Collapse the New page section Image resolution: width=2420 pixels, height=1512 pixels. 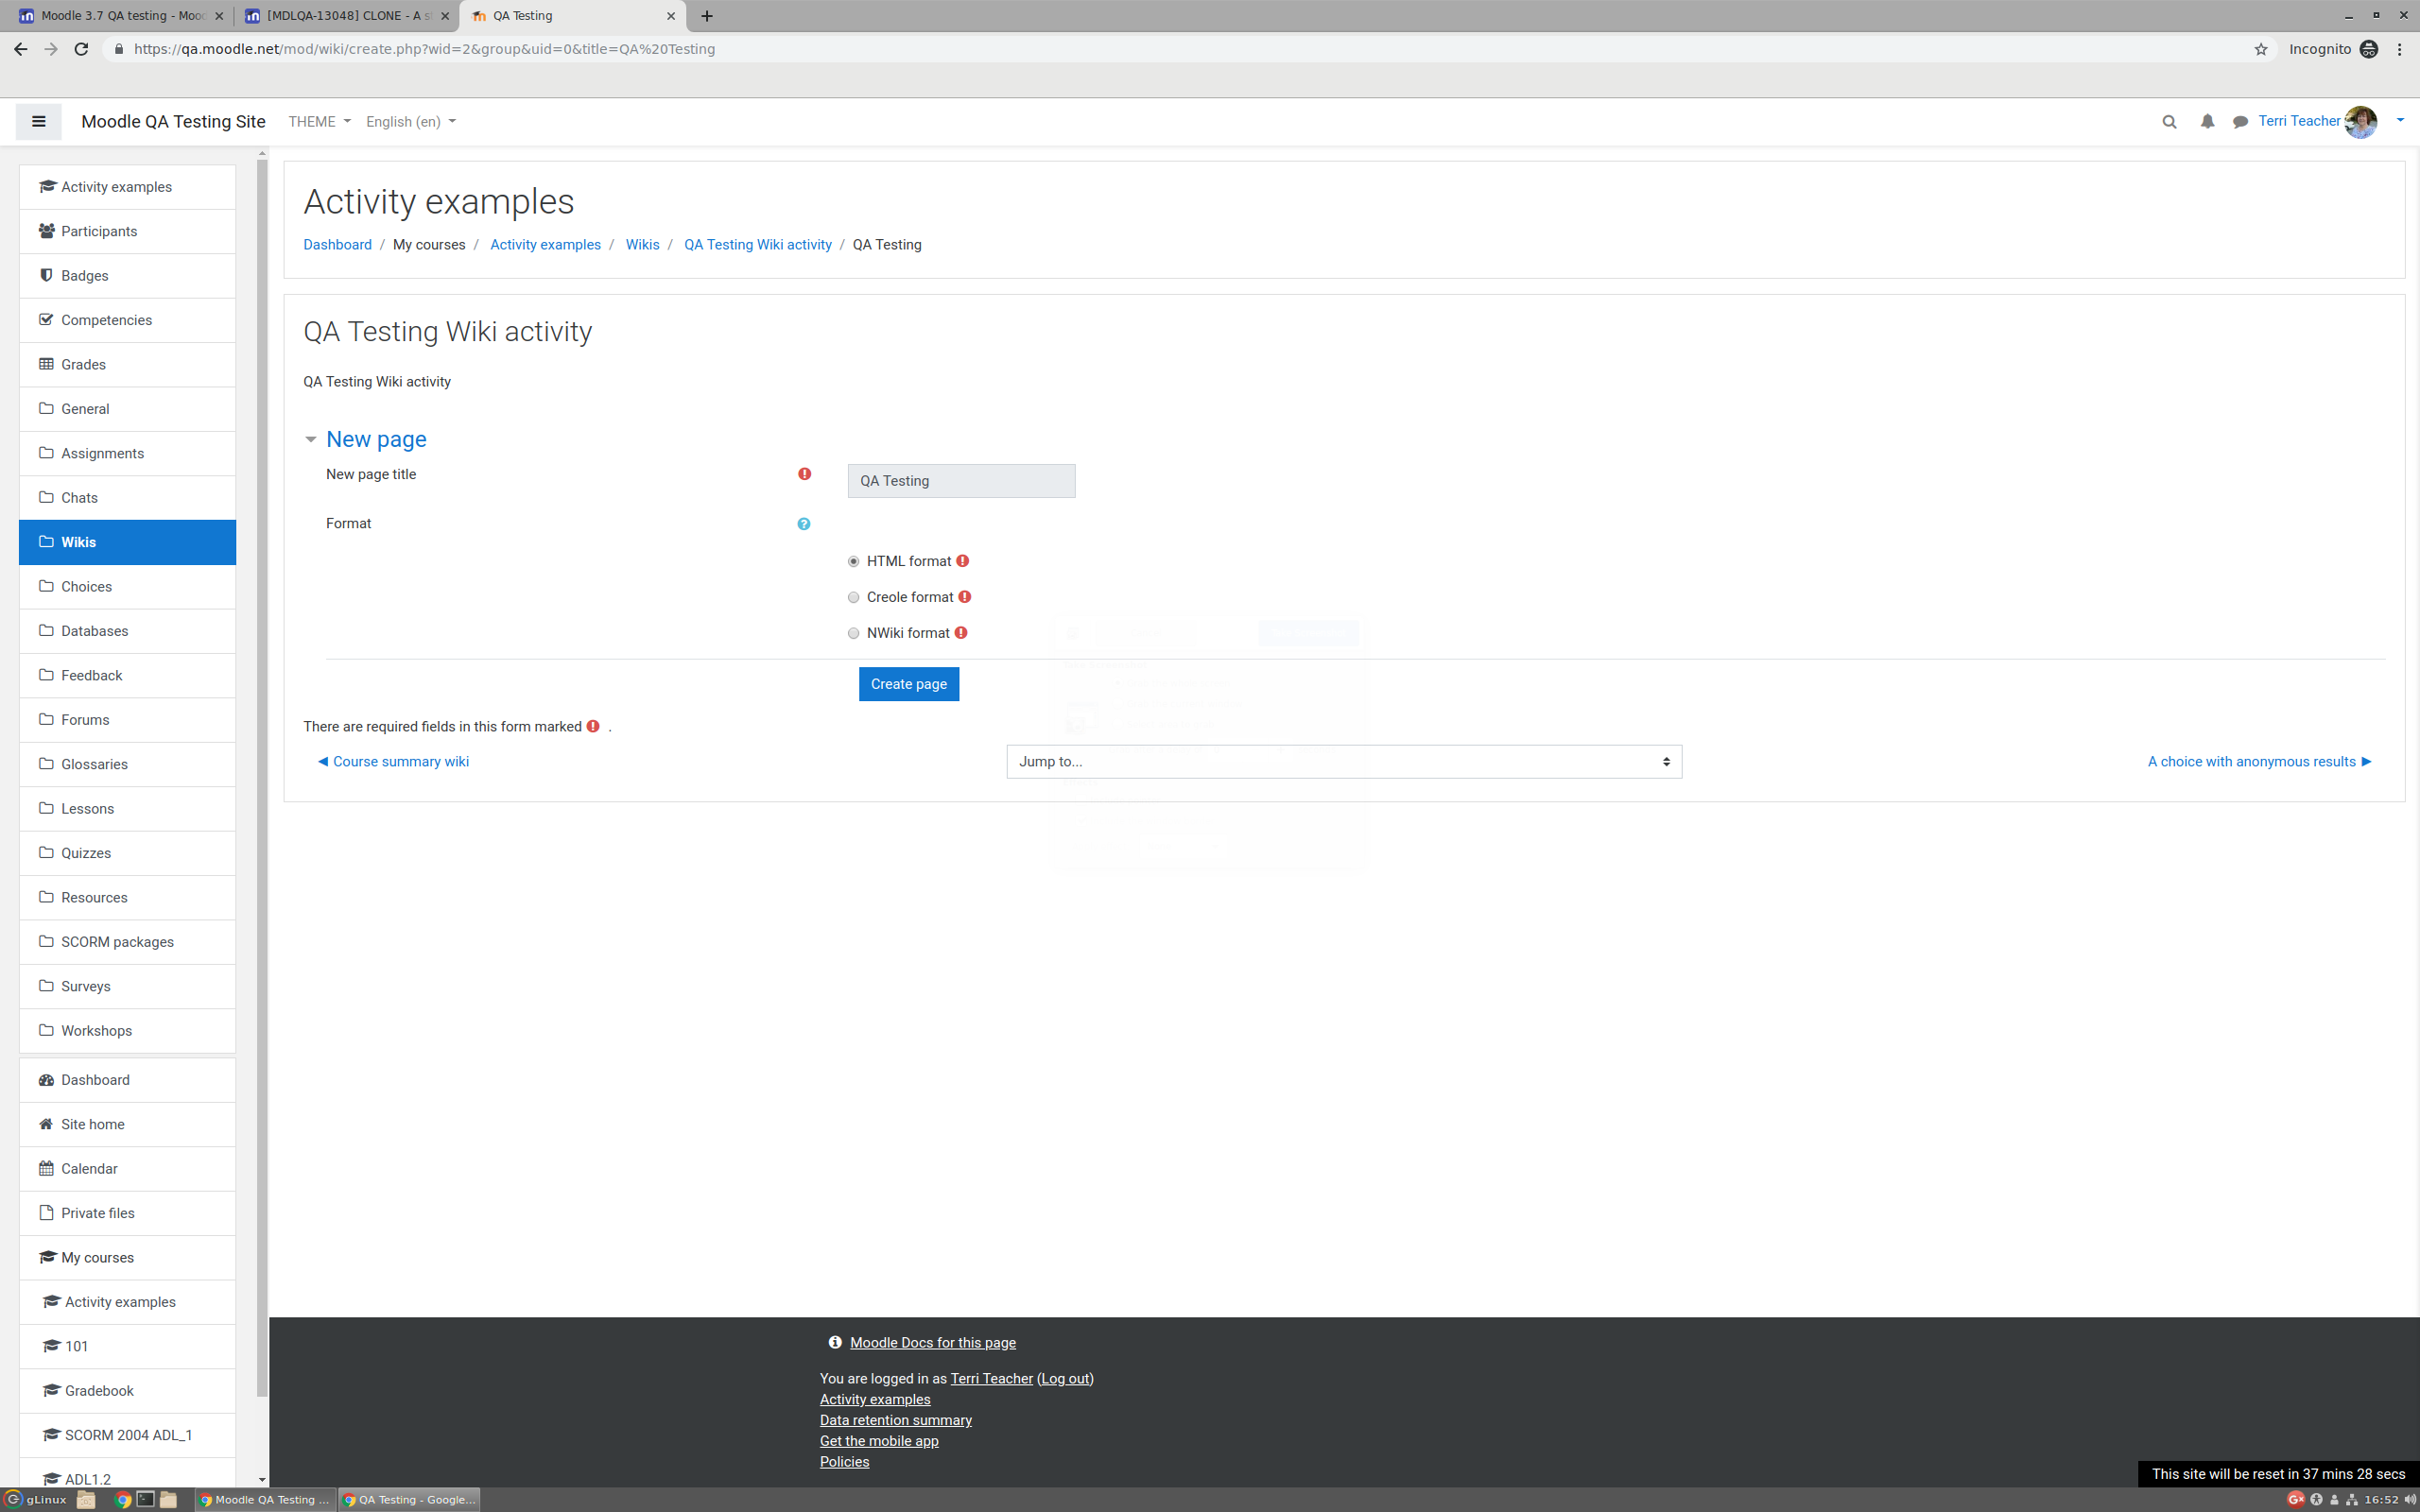coord(311,439)
